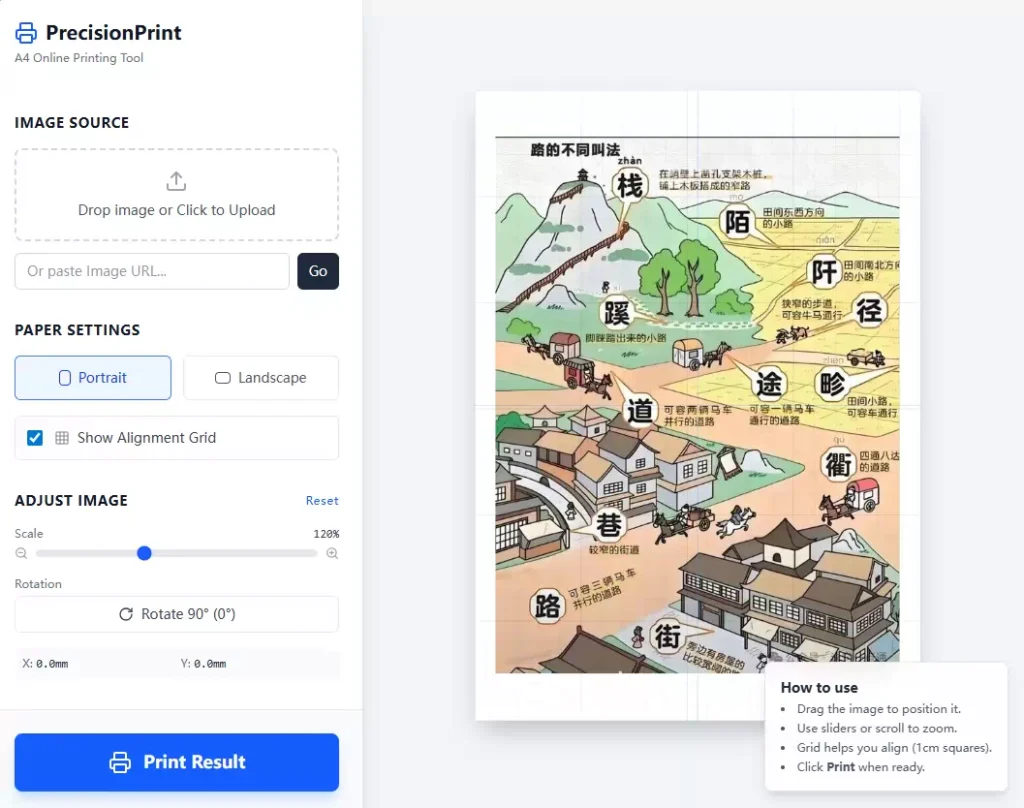This screenshot has width=1024, height=808.
Task: Click the rotate arrow icon
Action: point(126,614)
